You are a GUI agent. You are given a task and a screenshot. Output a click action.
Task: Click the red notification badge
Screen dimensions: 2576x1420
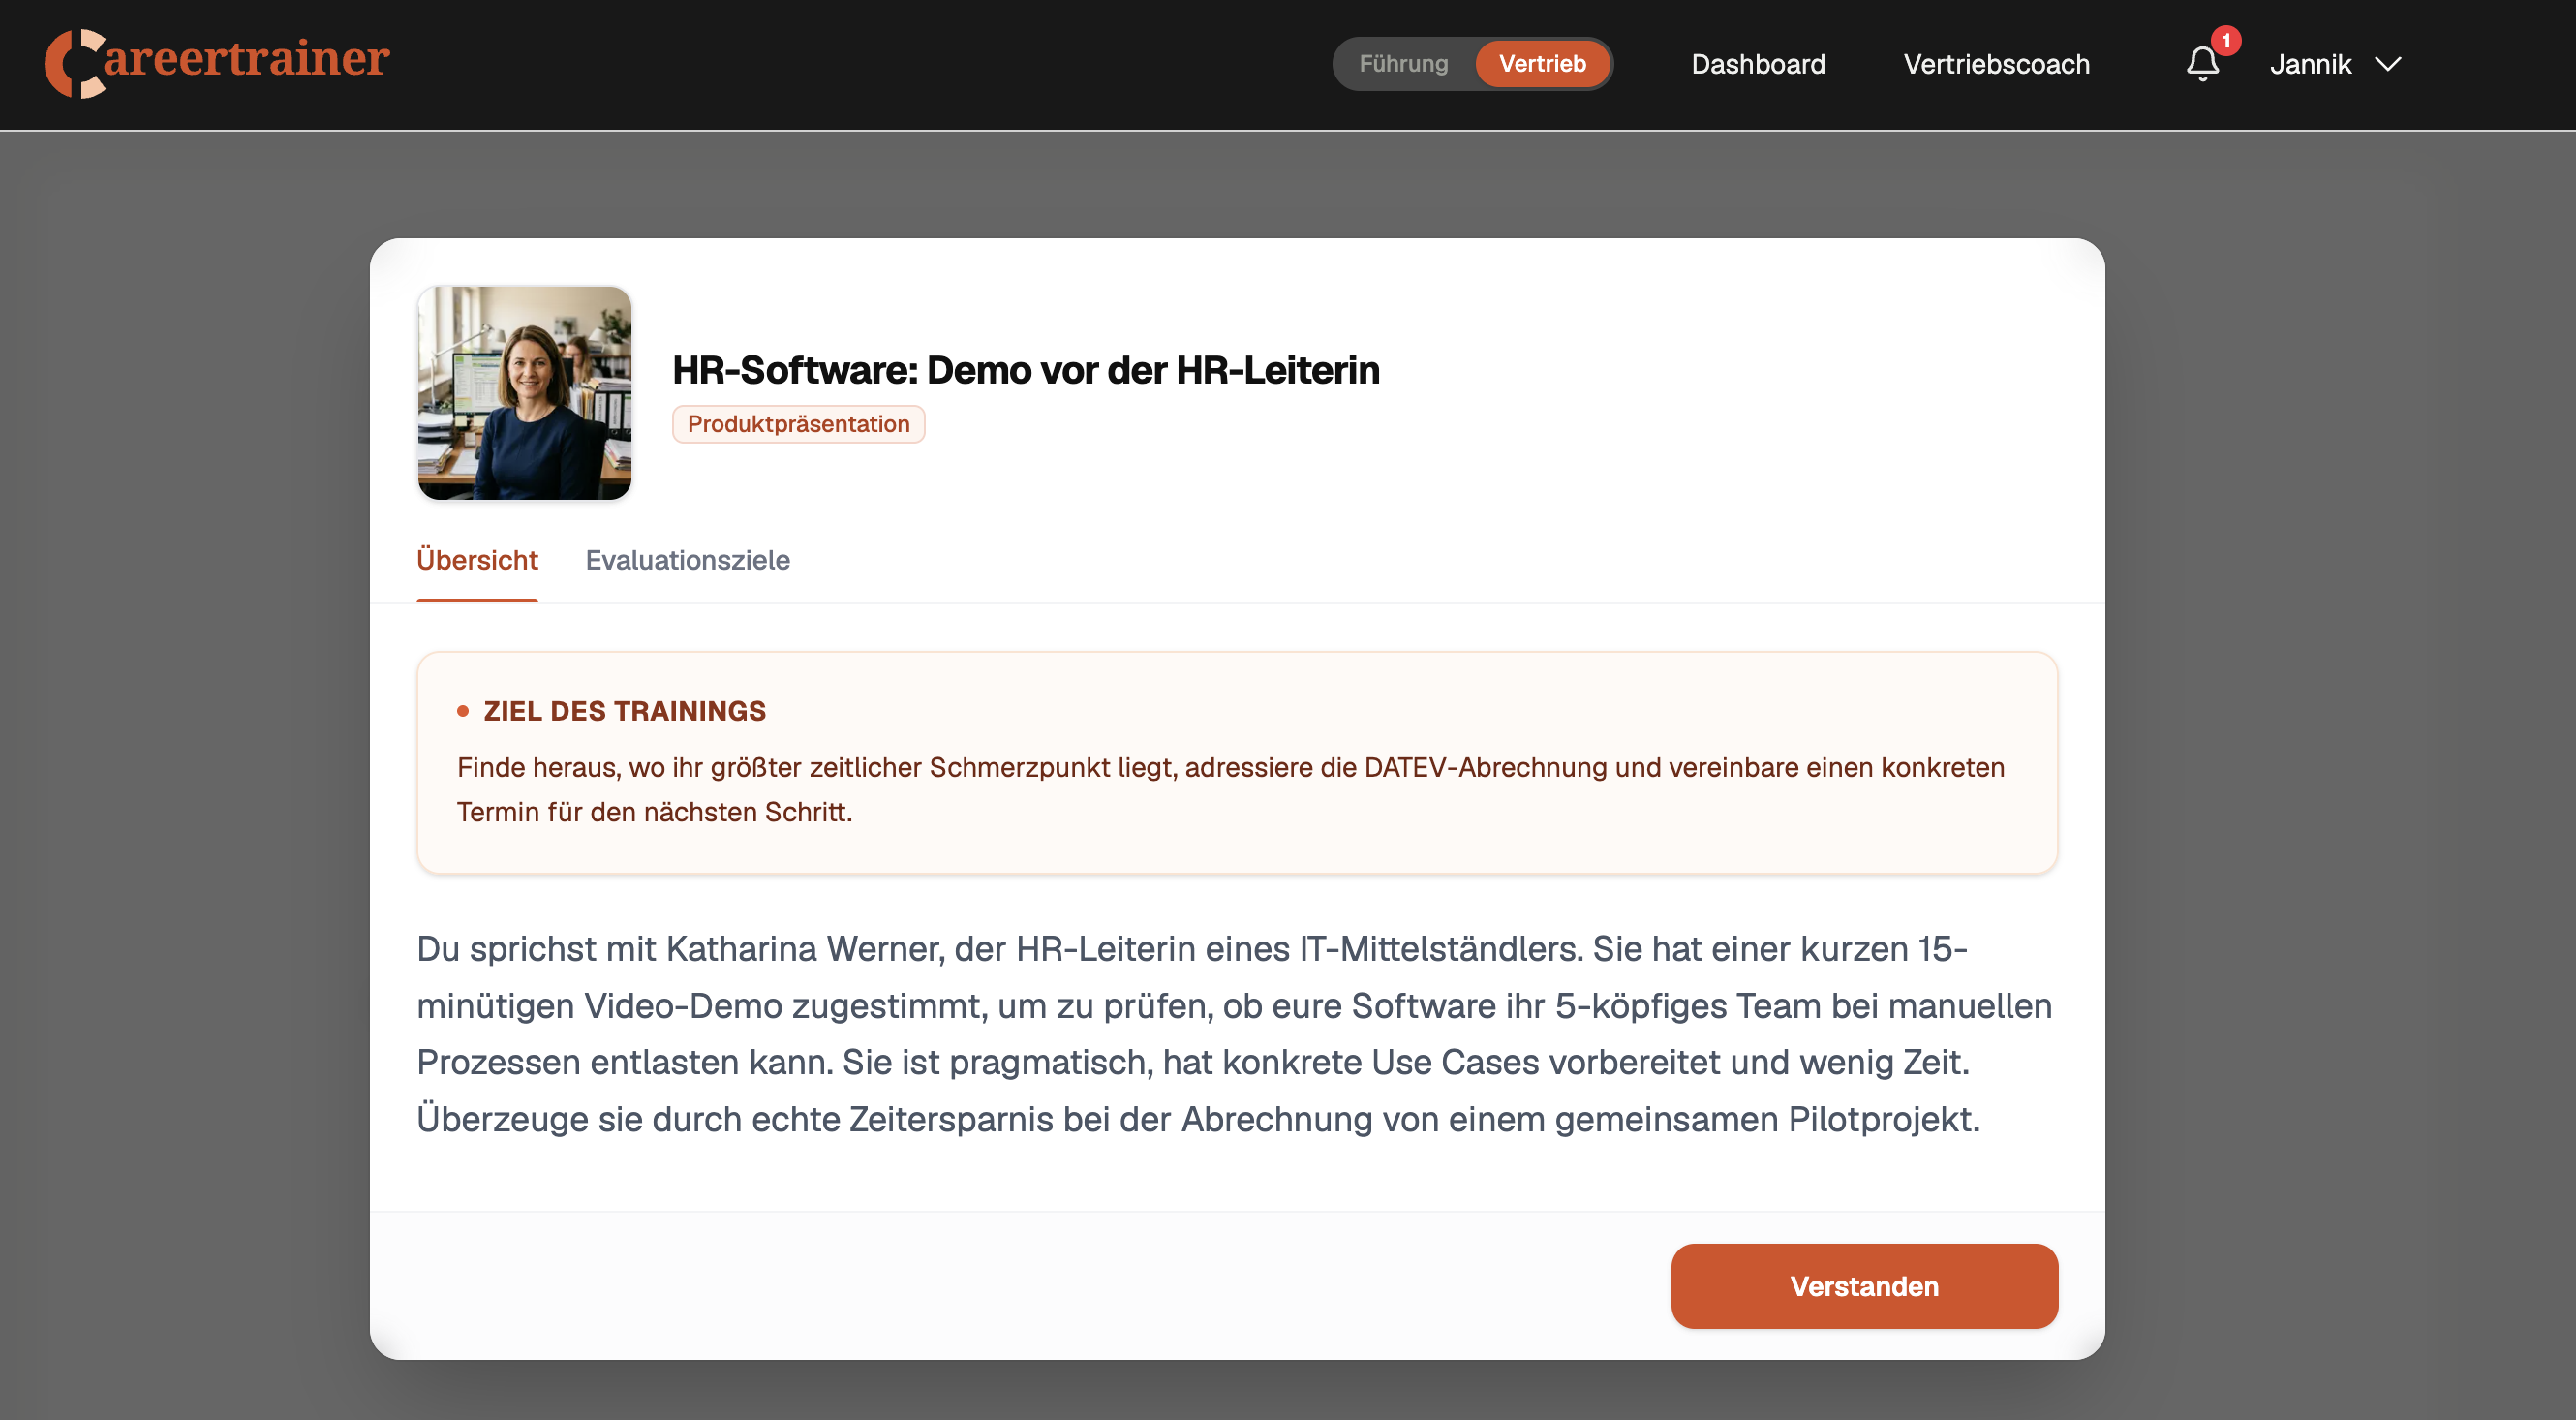(2225, 41)
